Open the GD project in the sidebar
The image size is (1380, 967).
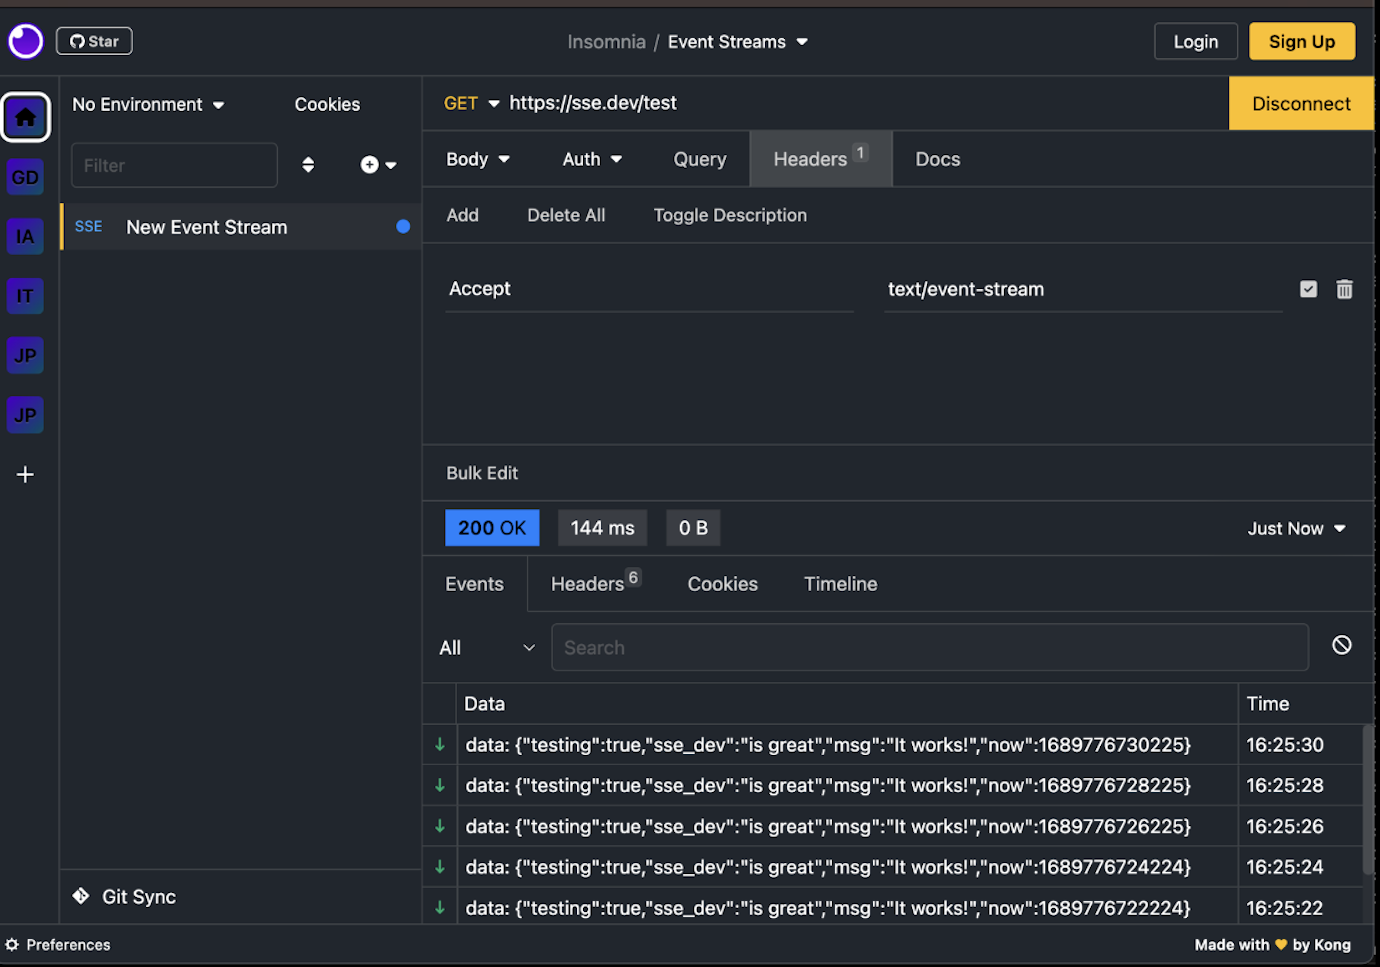coord(25,177)
